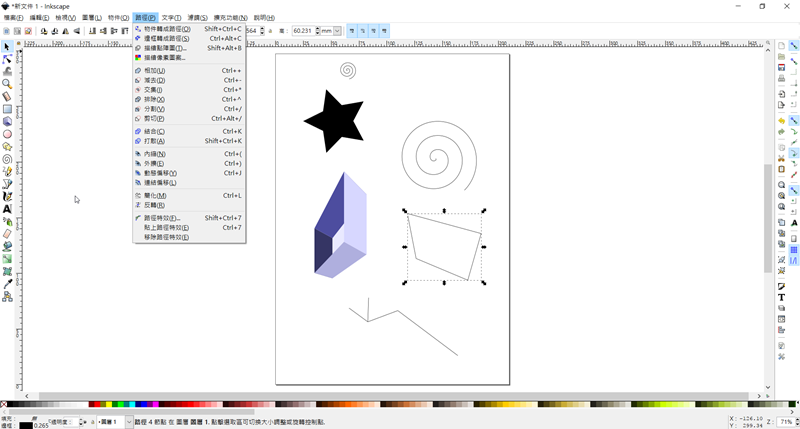Select the Selector arrow tool
This screenshot has width=800, height=429.
pos(7,46)
